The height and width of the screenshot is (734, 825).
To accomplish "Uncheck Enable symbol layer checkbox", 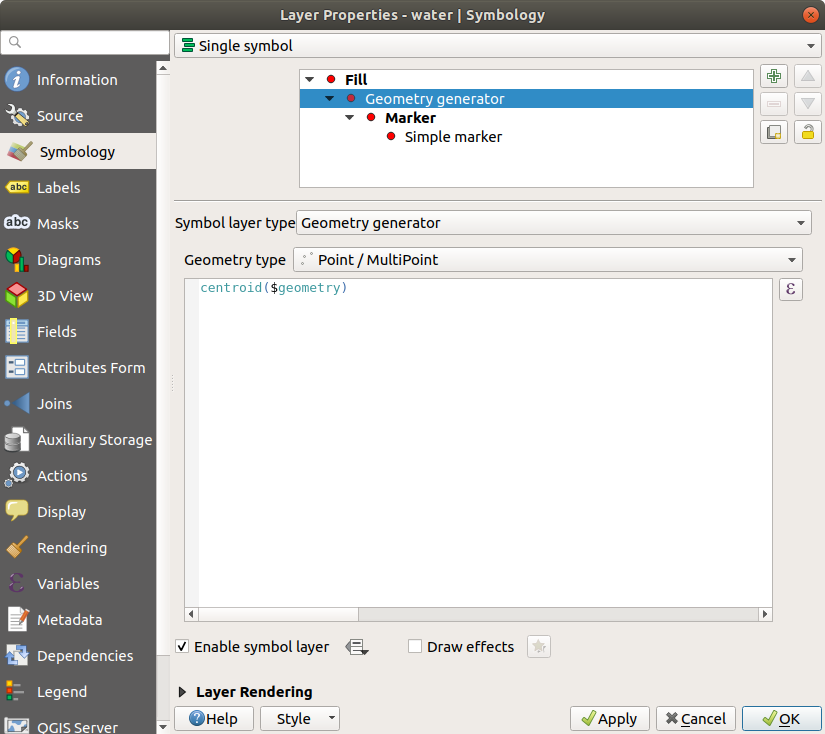I will point(182,647).
